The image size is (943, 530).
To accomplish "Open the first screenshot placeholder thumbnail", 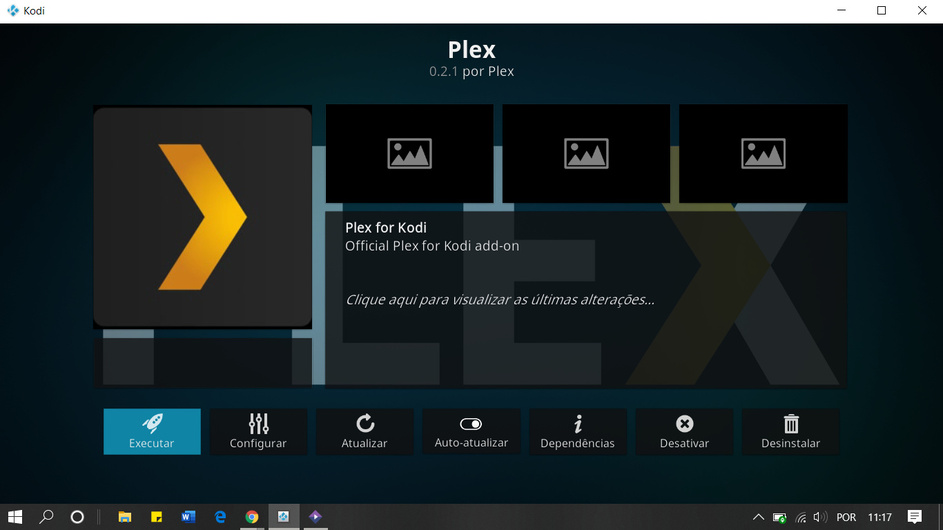I will (x=410, y=153).
